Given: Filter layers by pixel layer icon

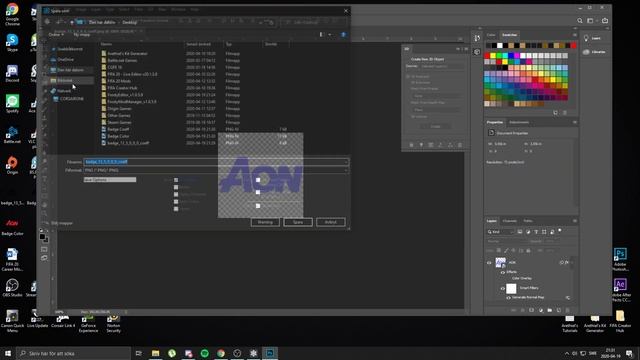Looking at the screenshot, I should (x=520, y=232).
